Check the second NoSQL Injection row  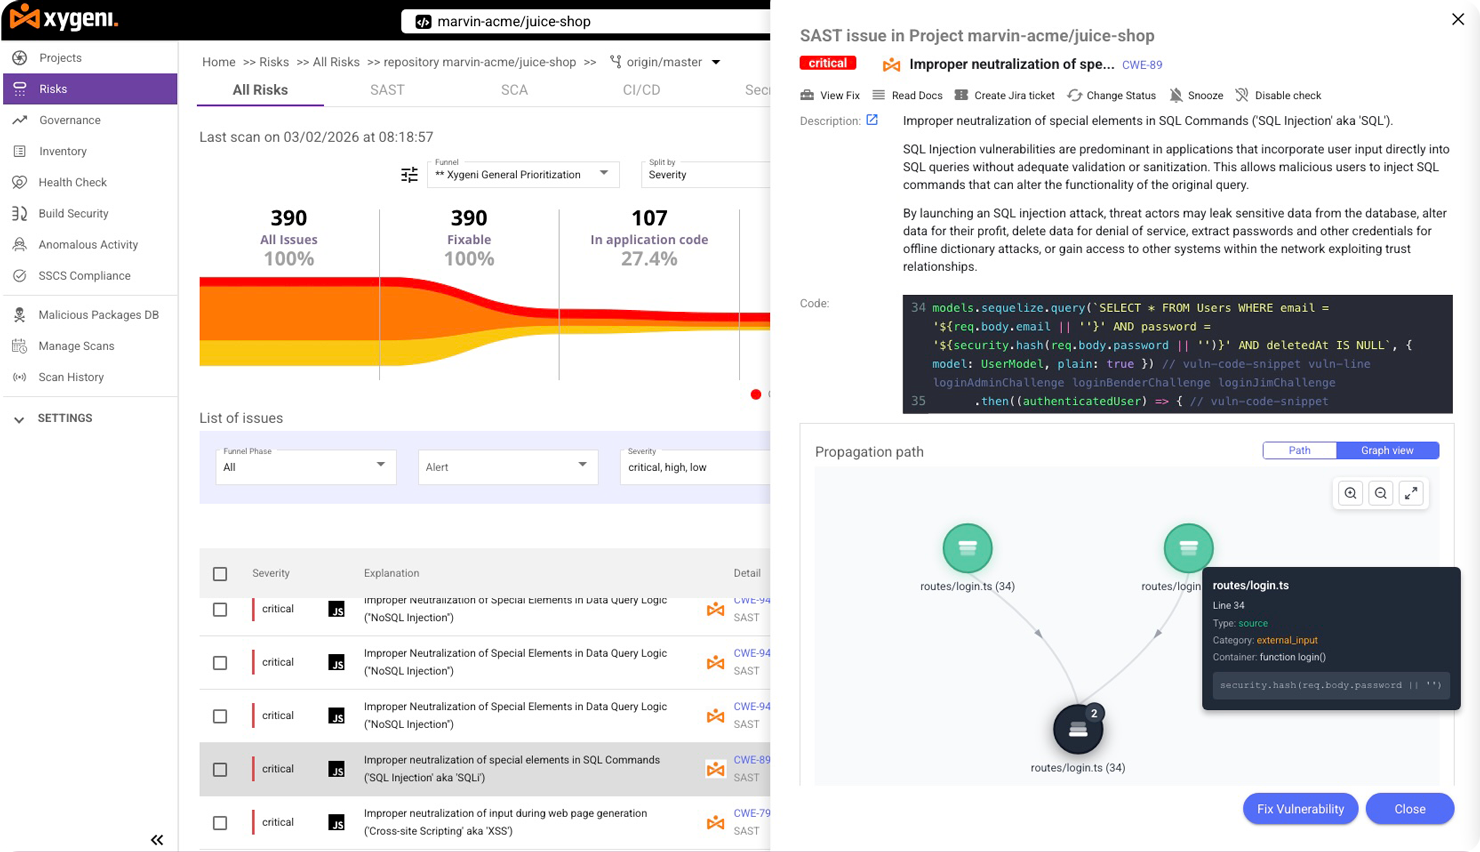220,663
